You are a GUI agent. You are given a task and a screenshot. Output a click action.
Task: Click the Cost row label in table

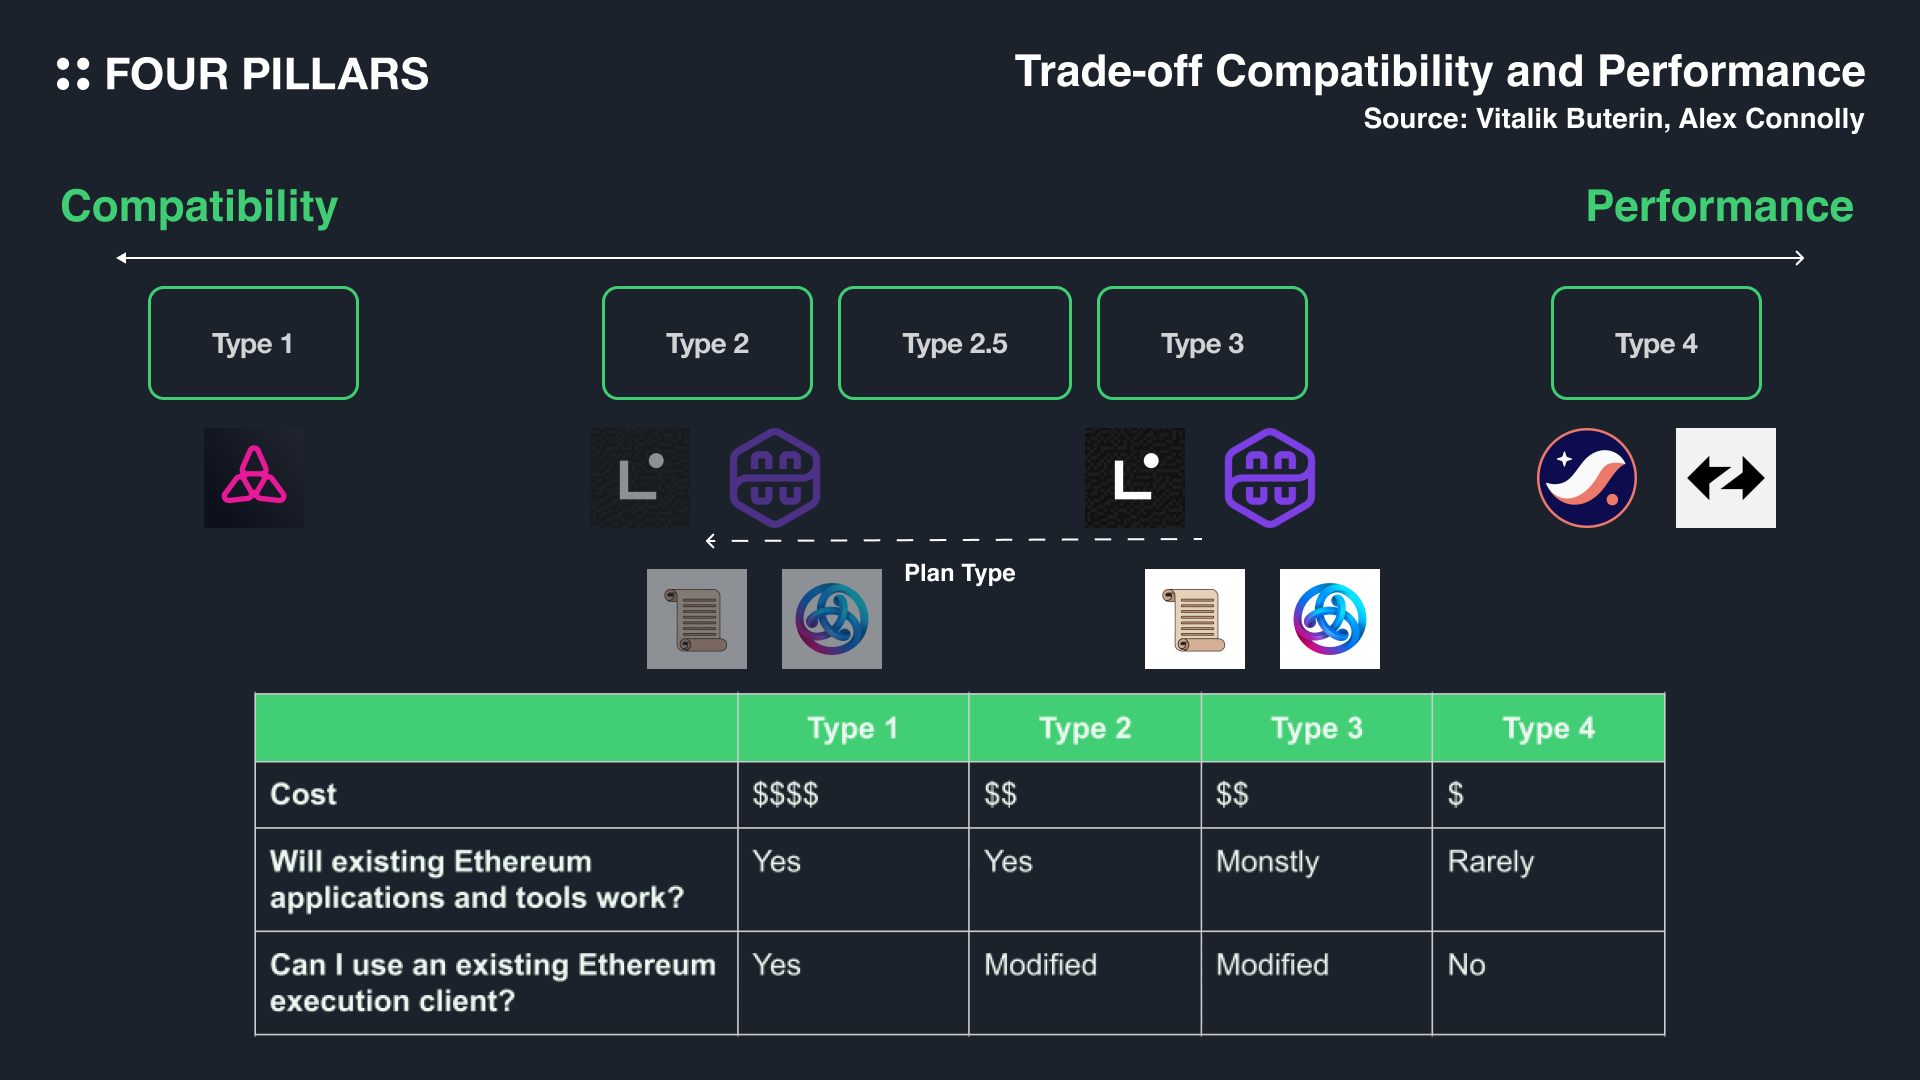coord(303,794)
